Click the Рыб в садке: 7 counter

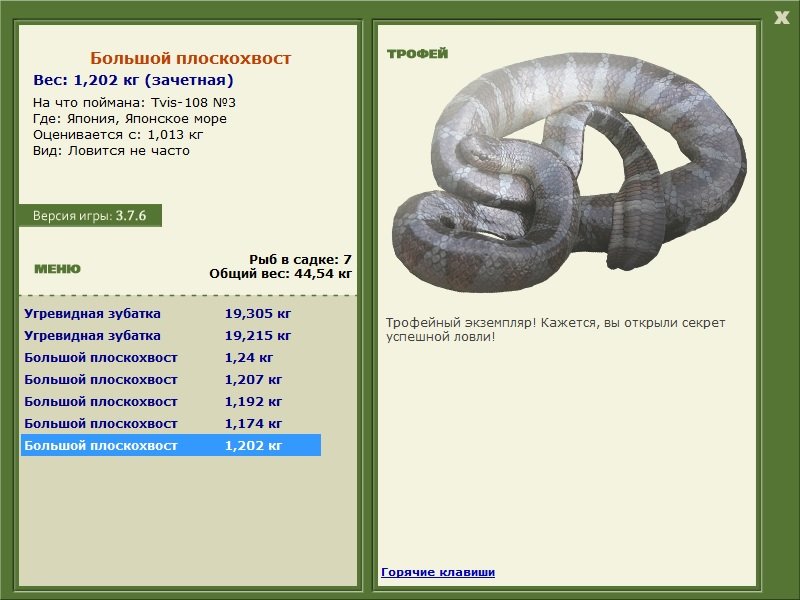click(x=301, y=259)
